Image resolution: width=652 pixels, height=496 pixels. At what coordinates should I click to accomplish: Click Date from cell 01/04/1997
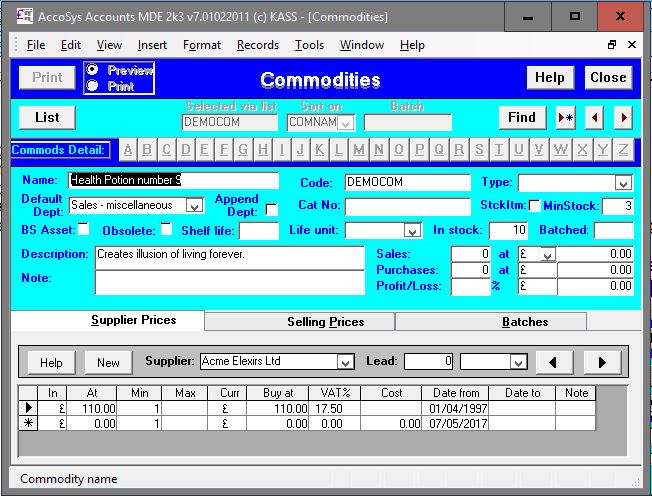[x=455, y=408]
